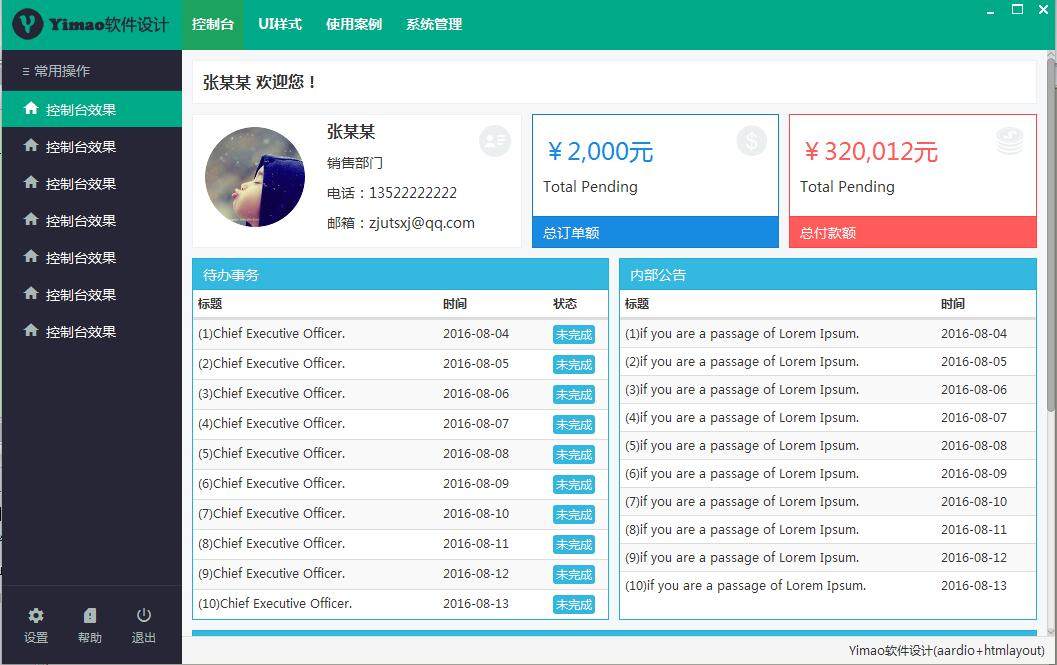Click the person badge icon on profile card

(494, 141)
